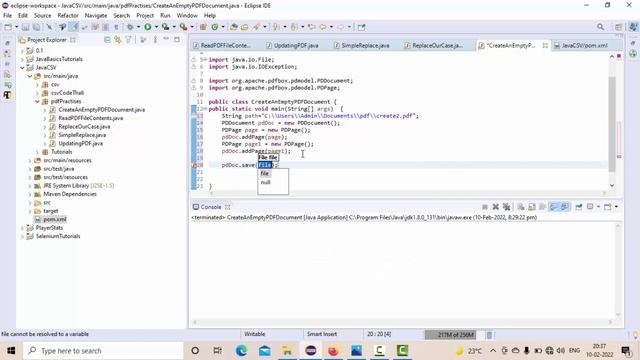Click the Debug bug icon in toolbar

[x=130, y=27]
